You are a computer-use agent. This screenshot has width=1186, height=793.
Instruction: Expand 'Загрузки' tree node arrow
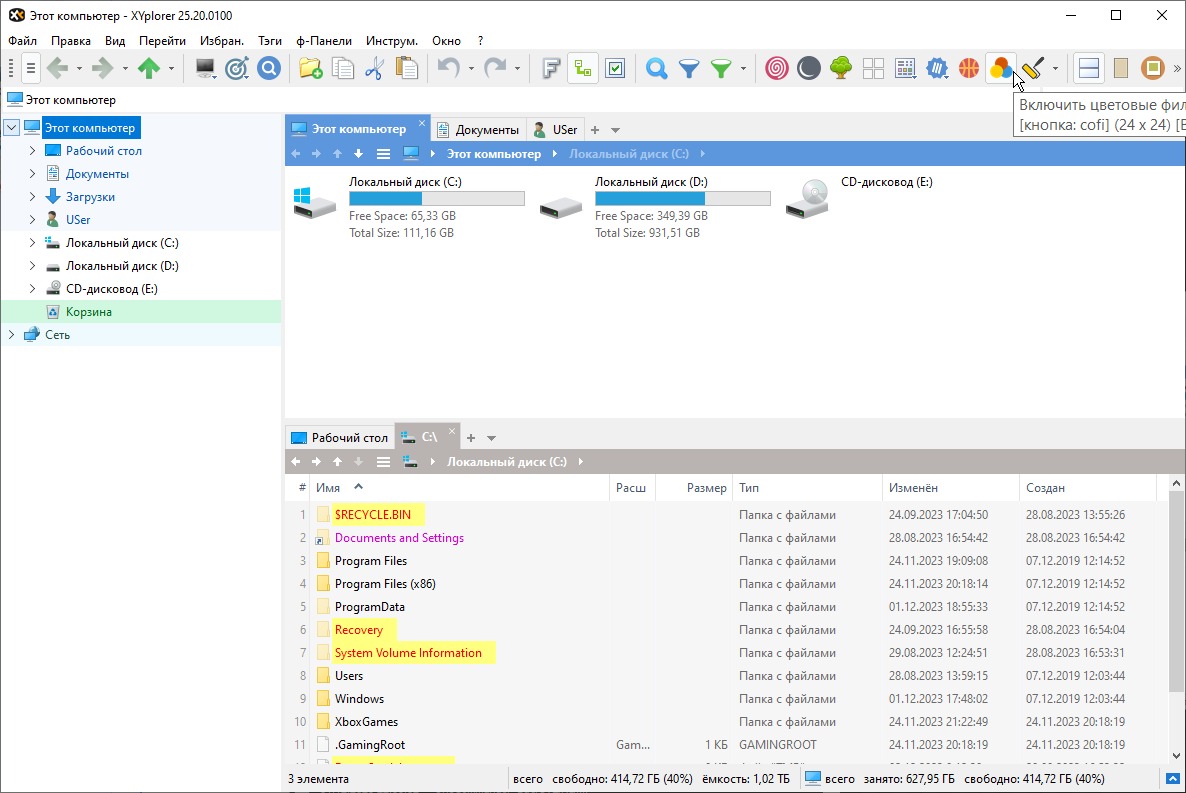pos(33,197)
